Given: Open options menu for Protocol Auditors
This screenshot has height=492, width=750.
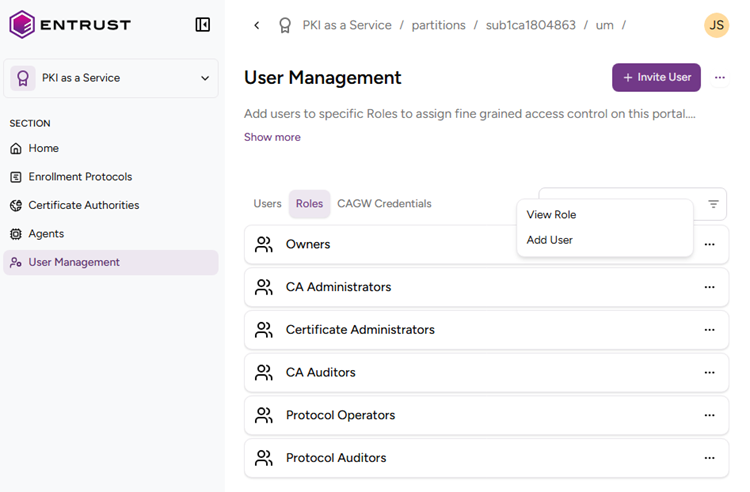Looking at the screenshot, I should tap(709, 458).
